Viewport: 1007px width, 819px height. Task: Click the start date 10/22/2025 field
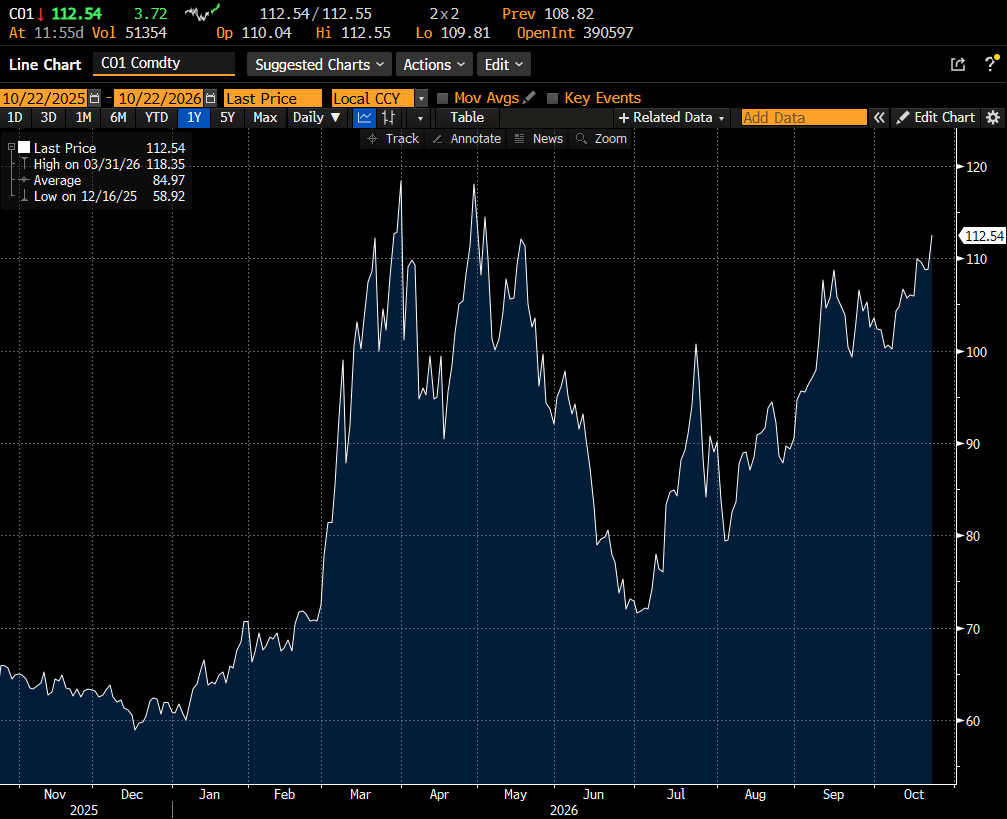point(44,98)
